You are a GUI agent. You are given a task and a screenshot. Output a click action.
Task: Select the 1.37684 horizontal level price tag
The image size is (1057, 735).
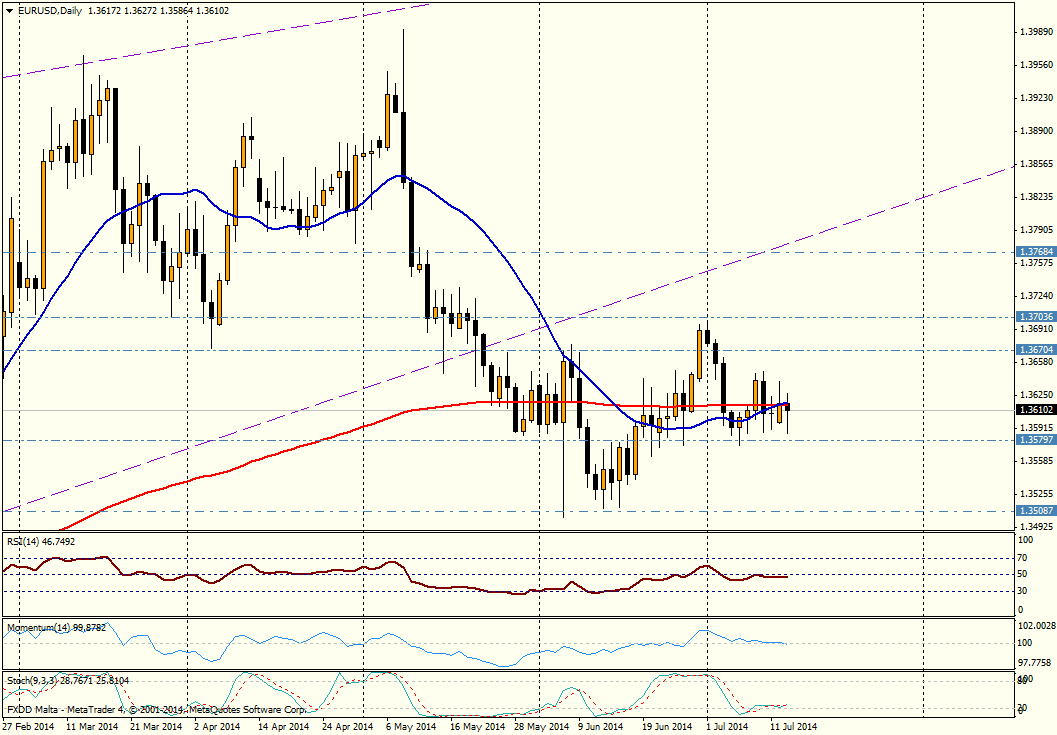coord(1034,252)
